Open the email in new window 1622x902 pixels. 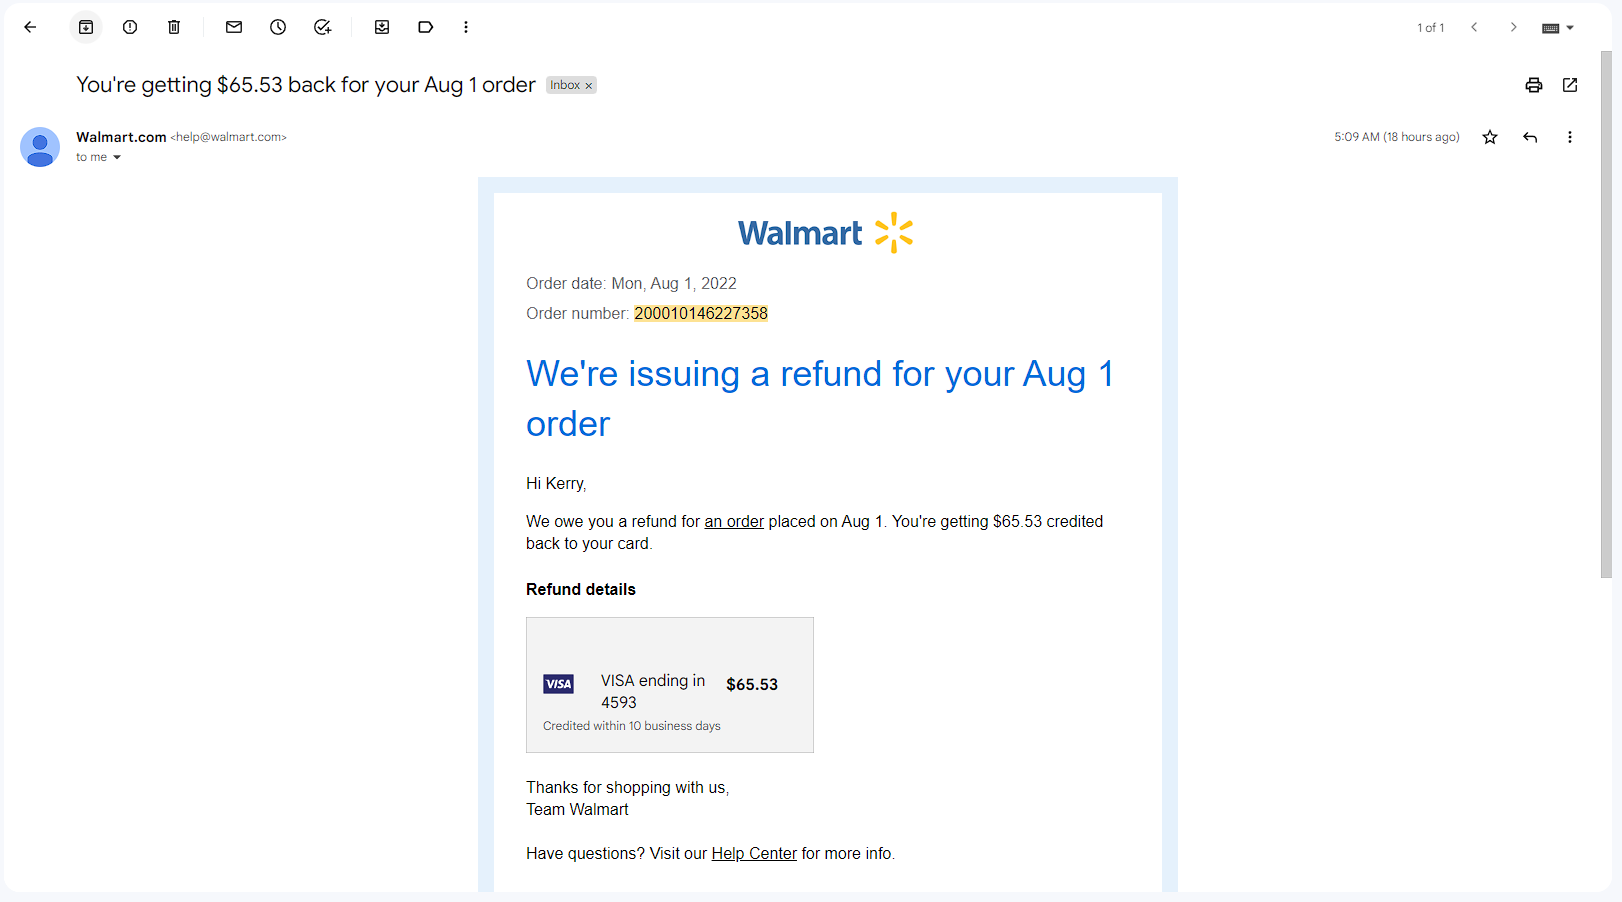tap(1570, 85)
